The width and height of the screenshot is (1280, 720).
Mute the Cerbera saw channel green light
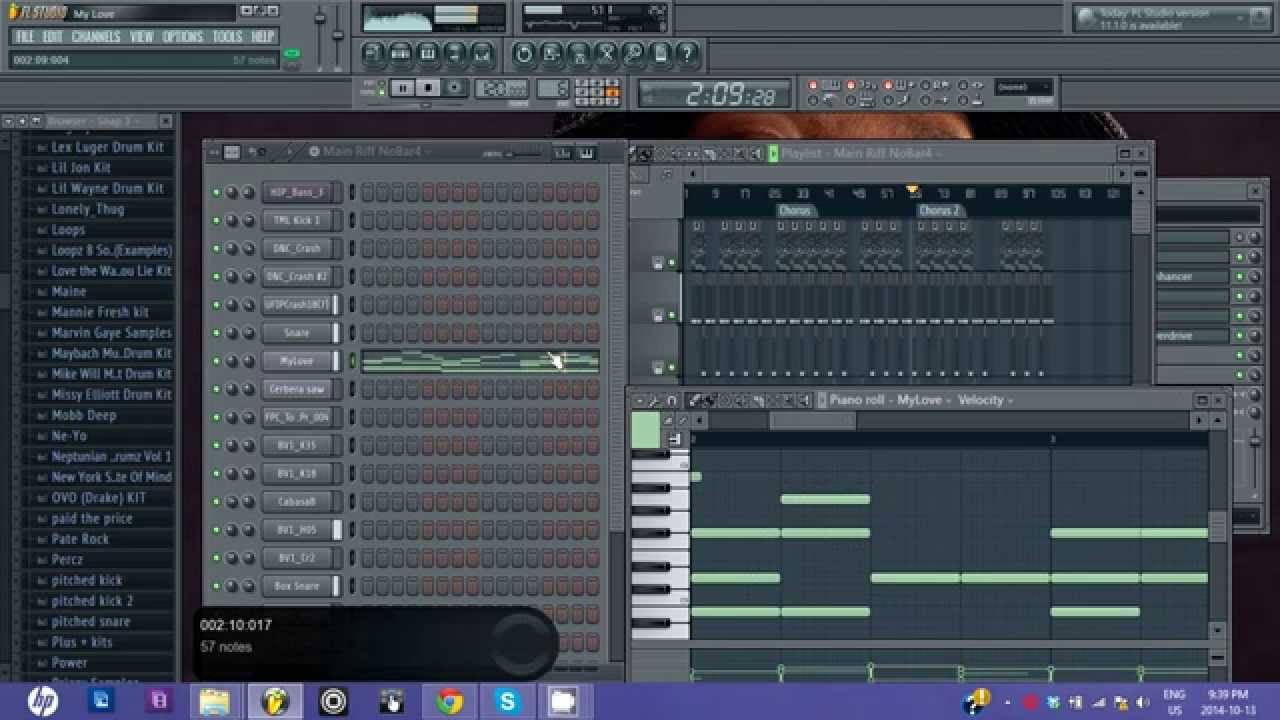(216, 389)
